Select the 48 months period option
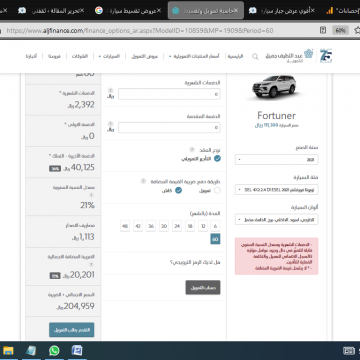 (x=125, y=226)
